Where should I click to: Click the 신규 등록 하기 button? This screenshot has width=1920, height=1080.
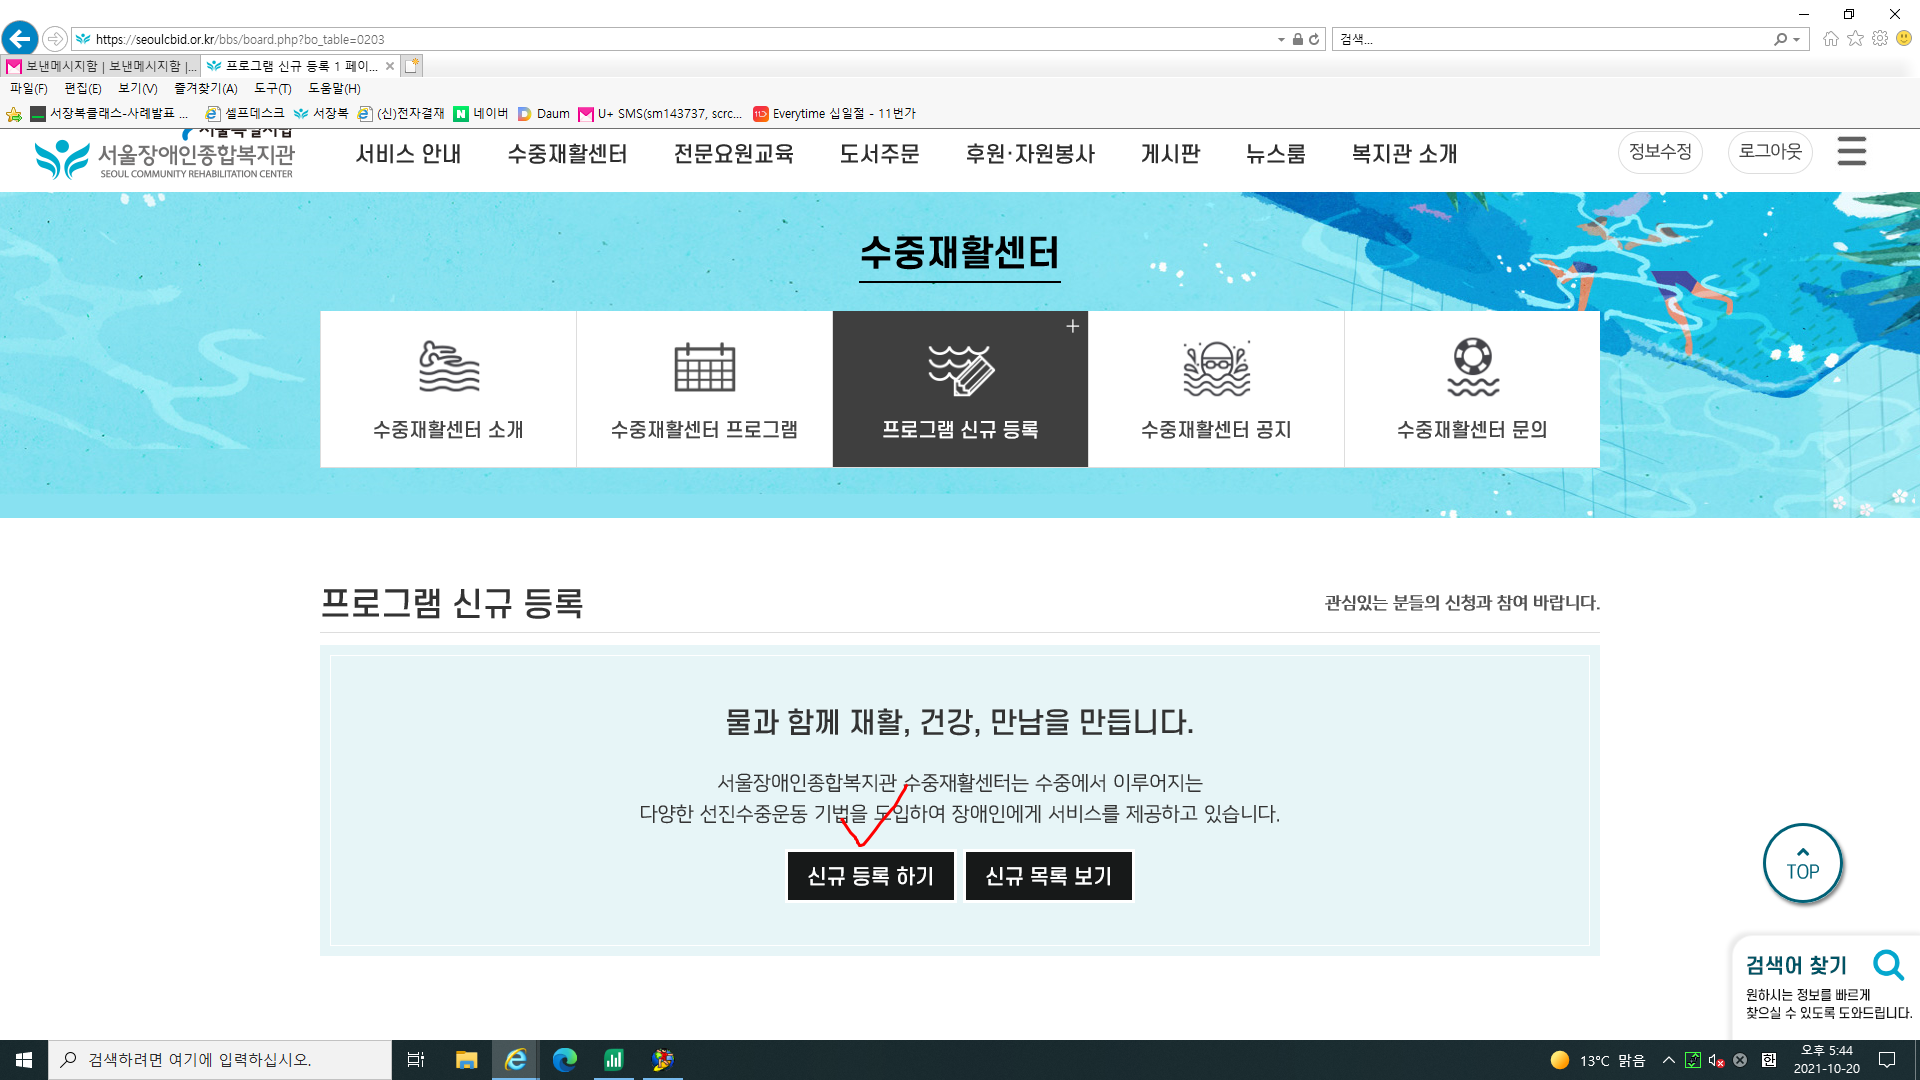point(870,876)
